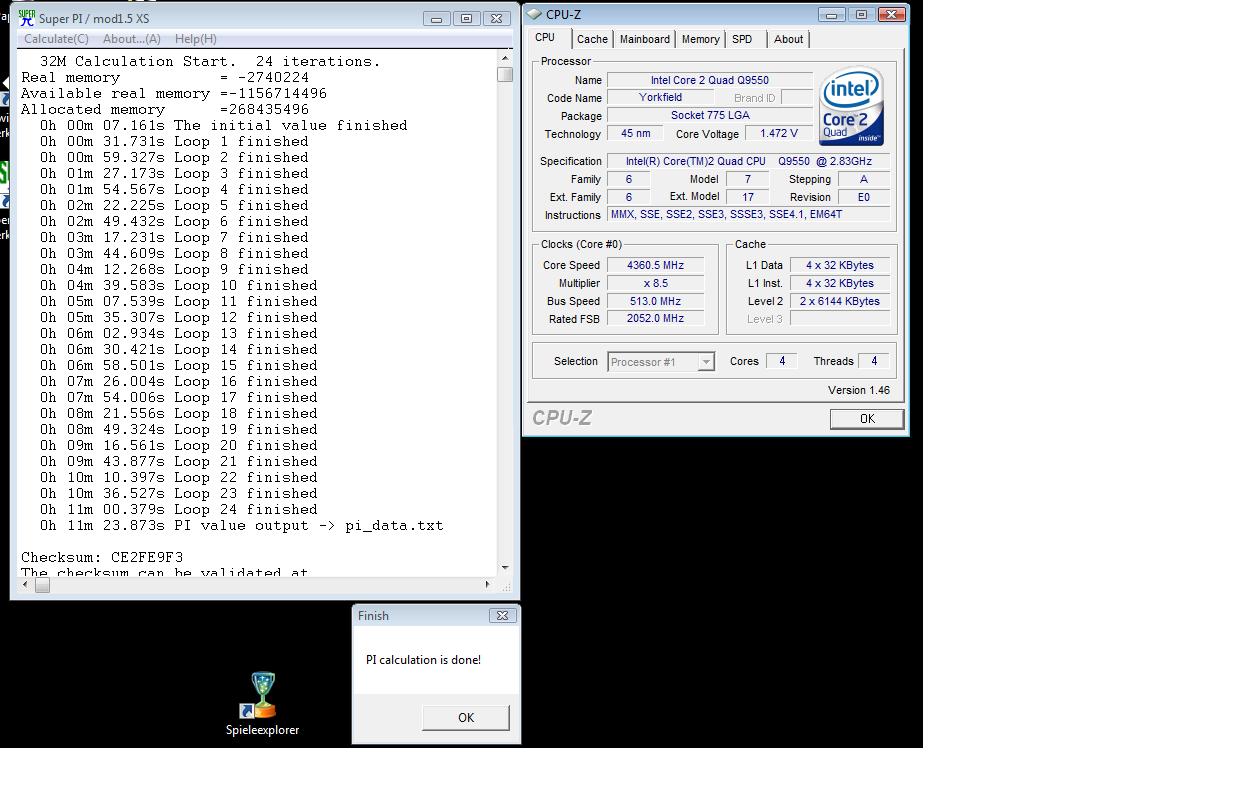Click the line 'Checksum: CE2FE9F3'
Screen dimensions: 1260x788
point(102,557)
